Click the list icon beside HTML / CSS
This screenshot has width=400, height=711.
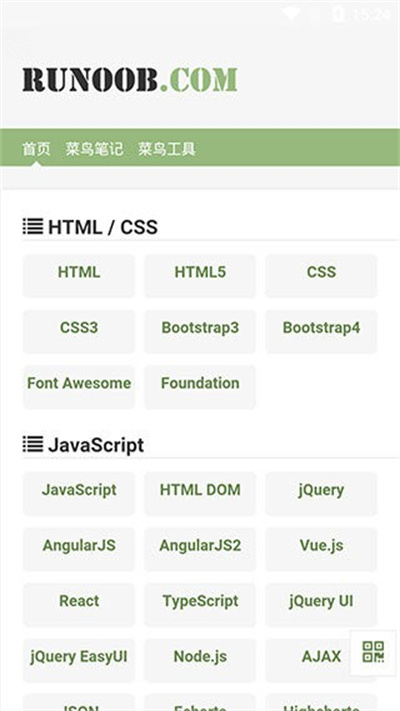(33, 227)
